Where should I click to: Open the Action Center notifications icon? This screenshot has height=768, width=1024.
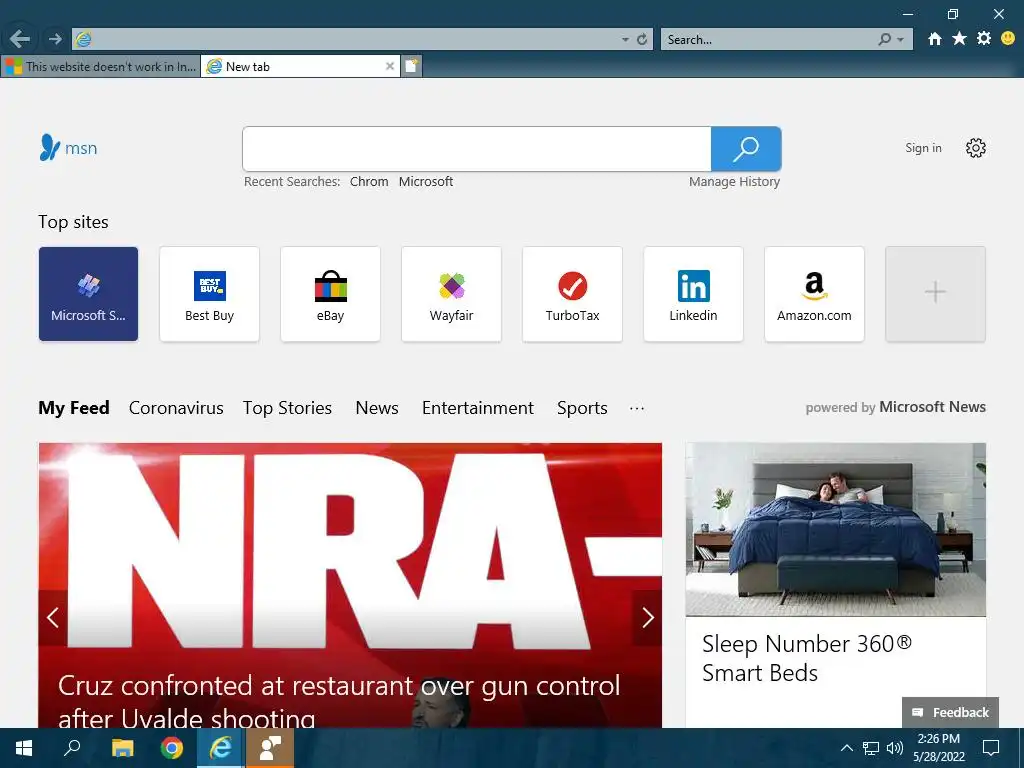click(x=991, y=748)
